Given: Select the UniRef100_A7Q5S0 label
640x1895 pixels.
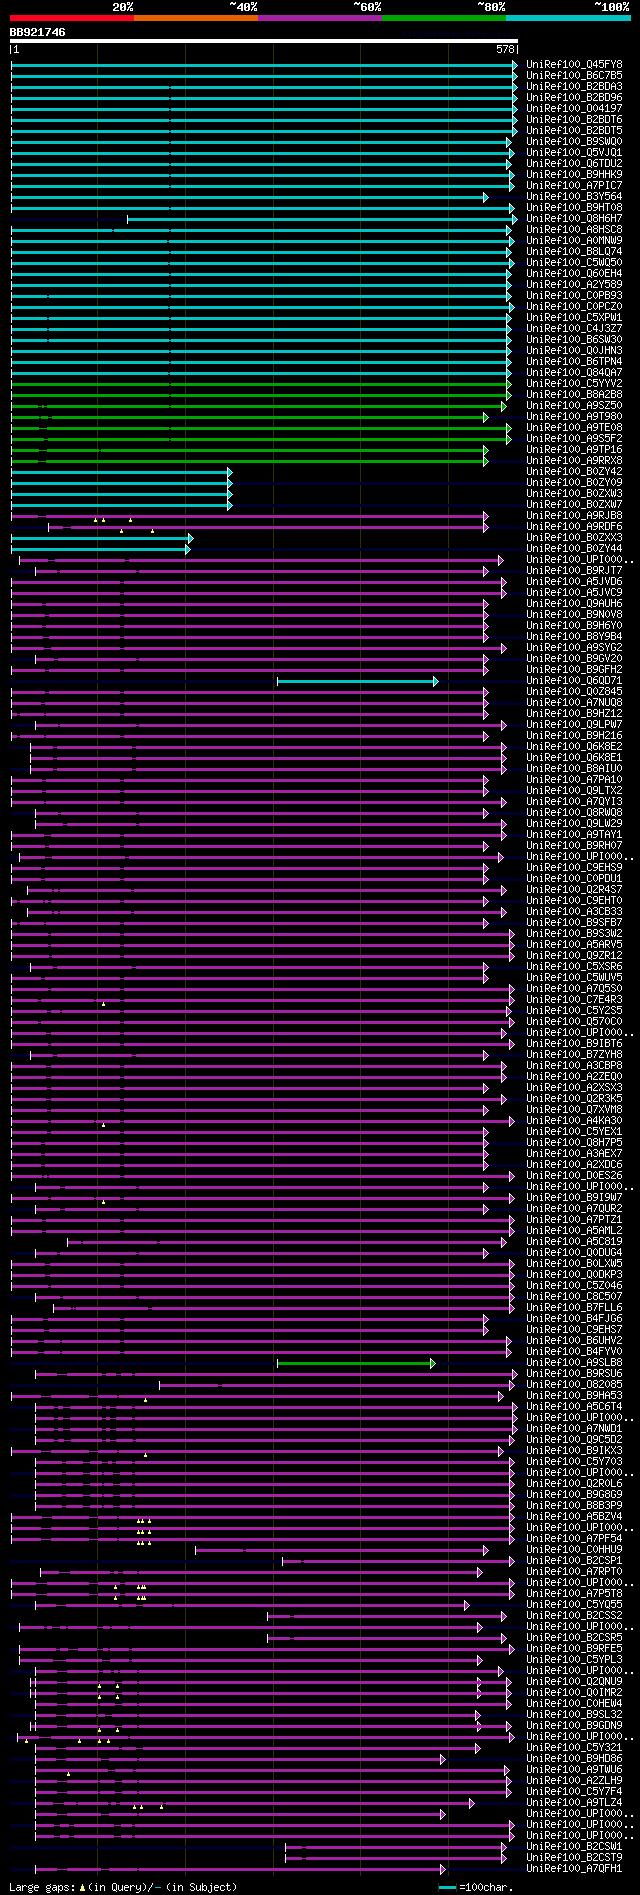Looking at the screenshot, I should click(x=574, y=988).
